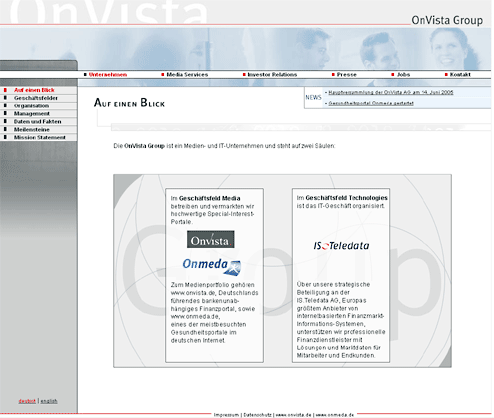
Task: Open the Impressum footer link
Action: coord(226,415)
